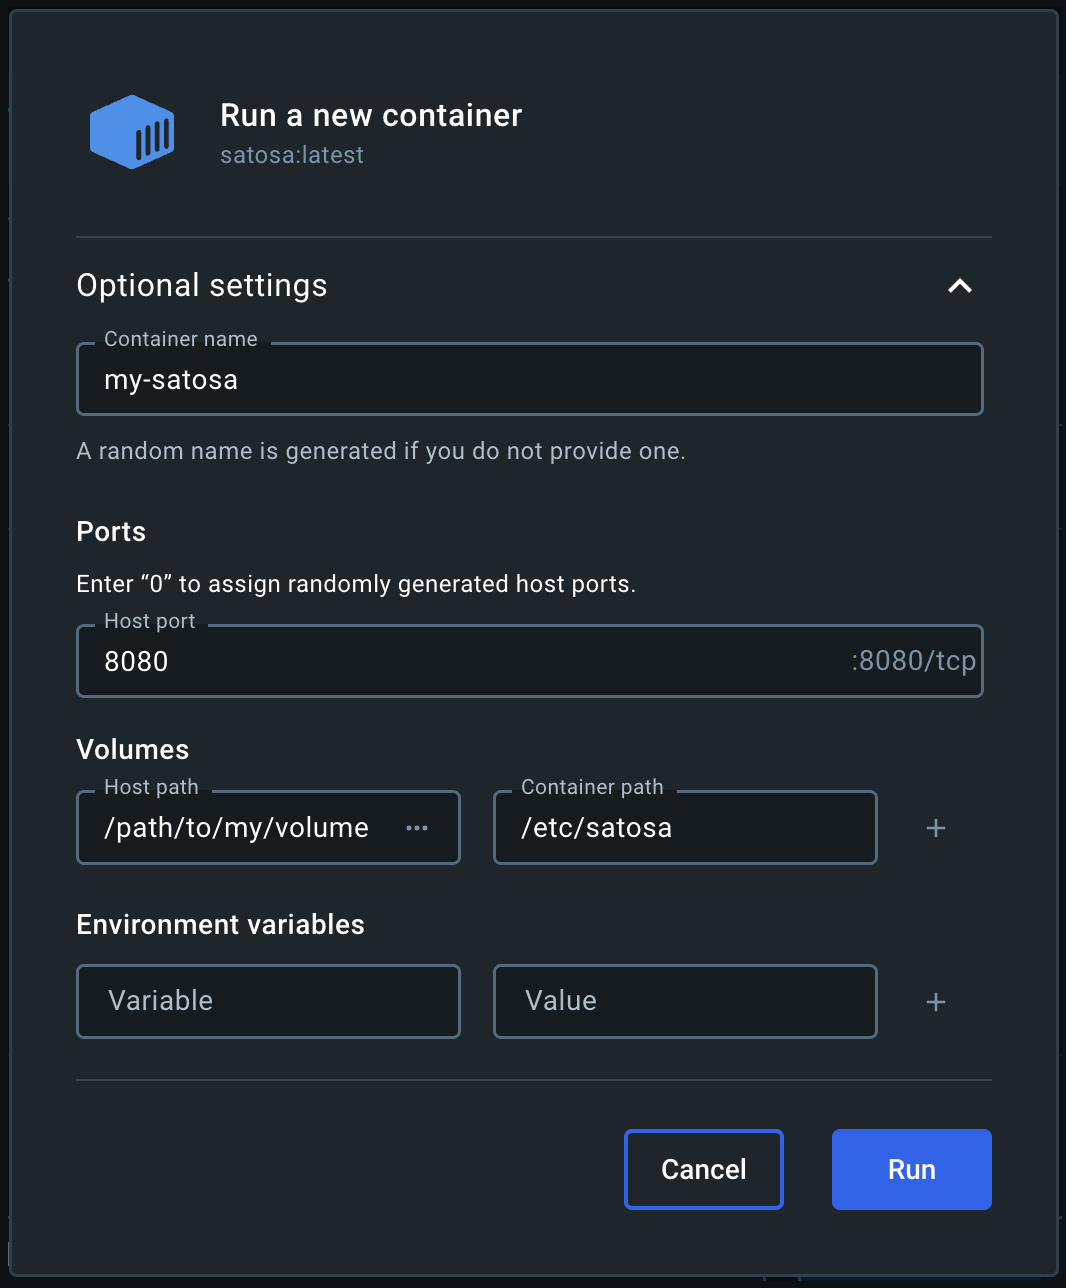Click the blue container image icon
The width and height of the screenshot is (1066, 1288).
132,132
